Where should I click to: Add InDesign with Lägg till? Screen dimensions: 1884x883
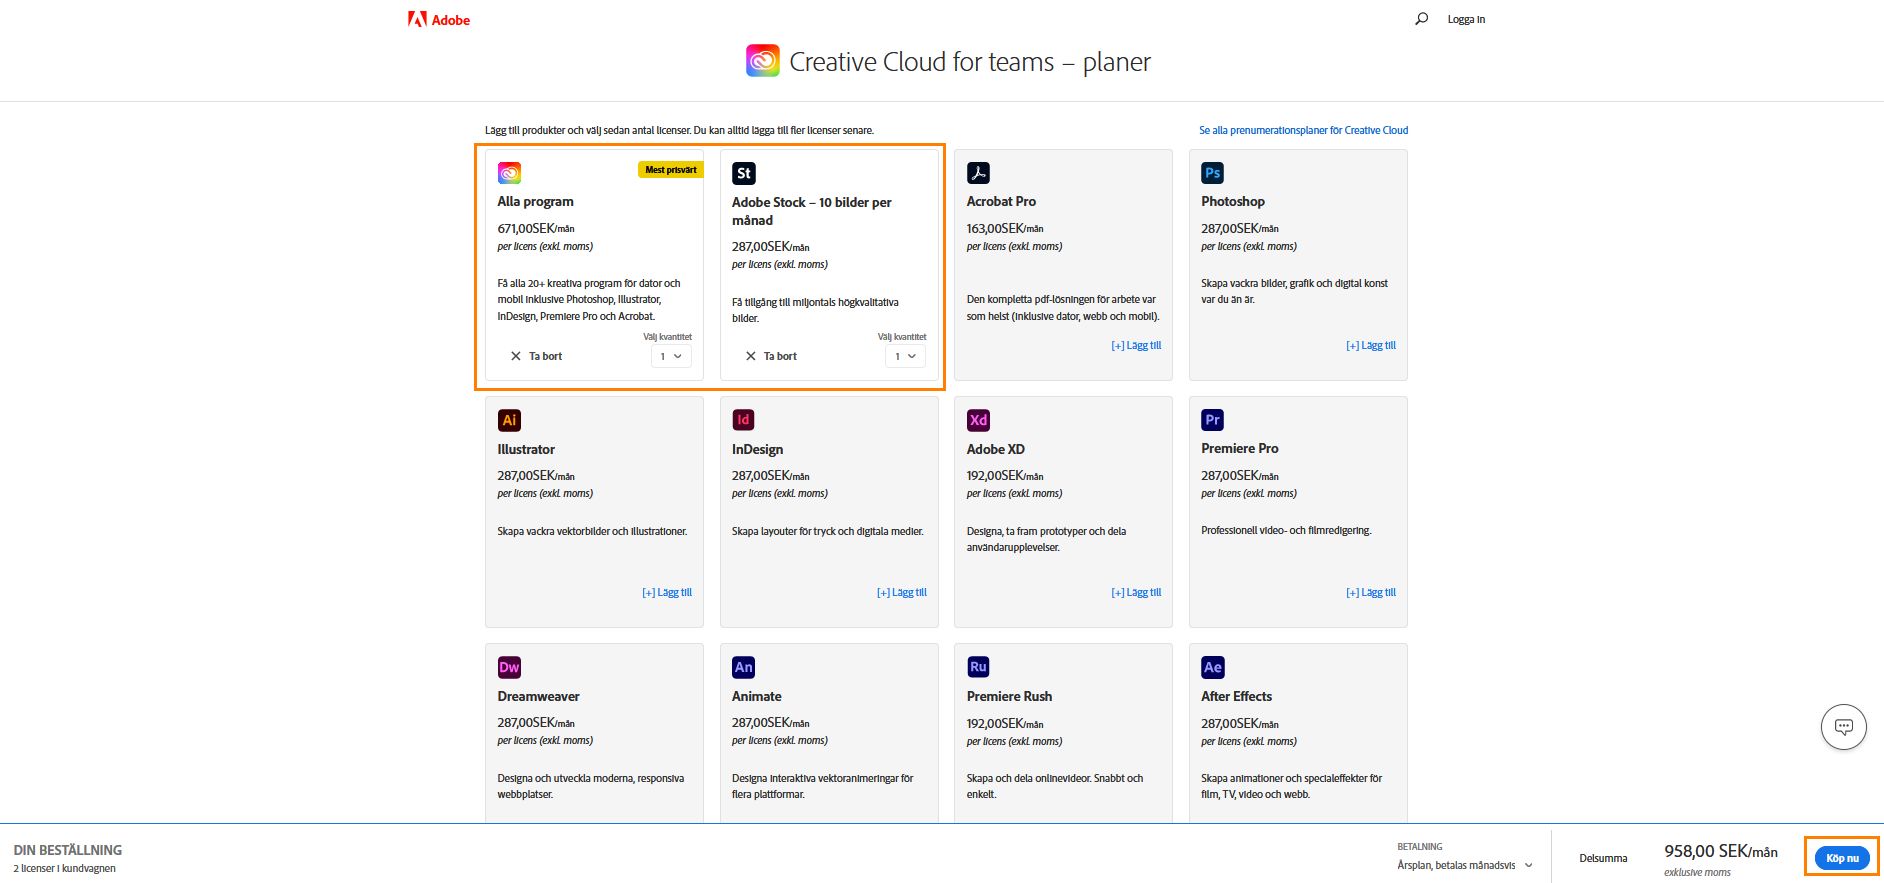(x=902, y=592)
